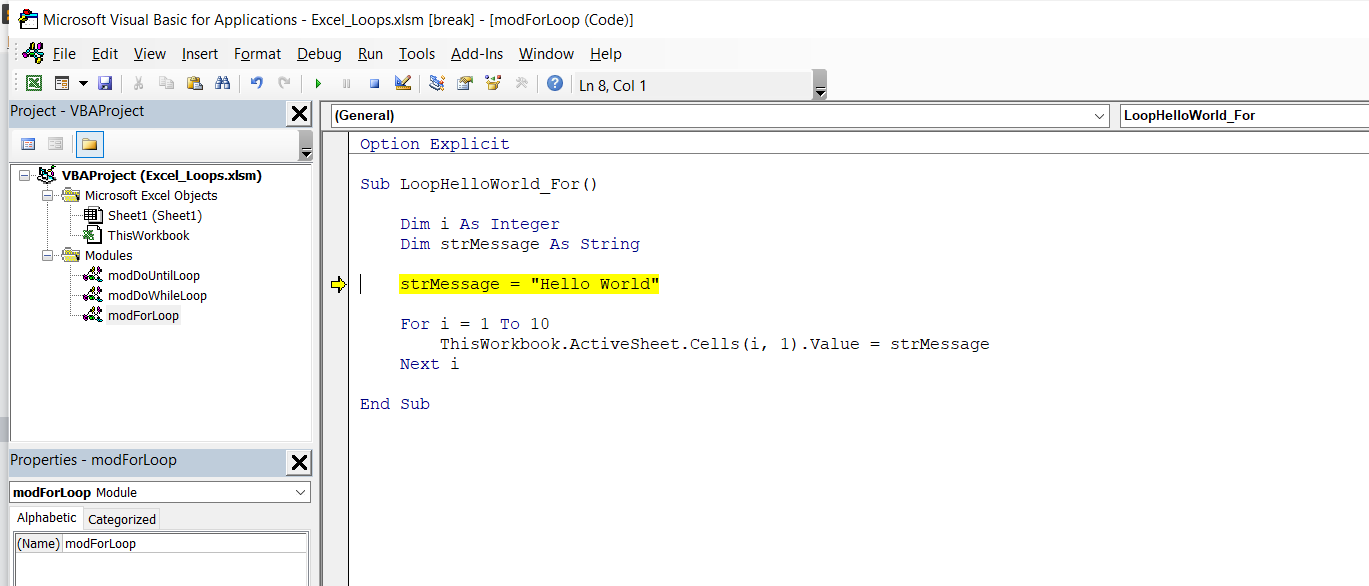Reset execution with the blue stop button

[374, 84]
